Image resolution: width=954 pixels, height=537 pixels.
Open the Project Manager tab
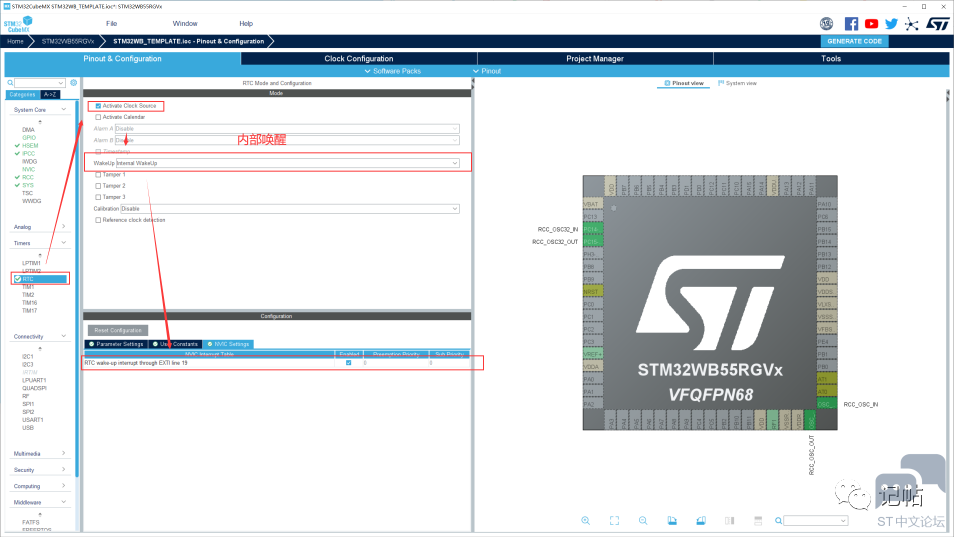click(x=594, y=59)
